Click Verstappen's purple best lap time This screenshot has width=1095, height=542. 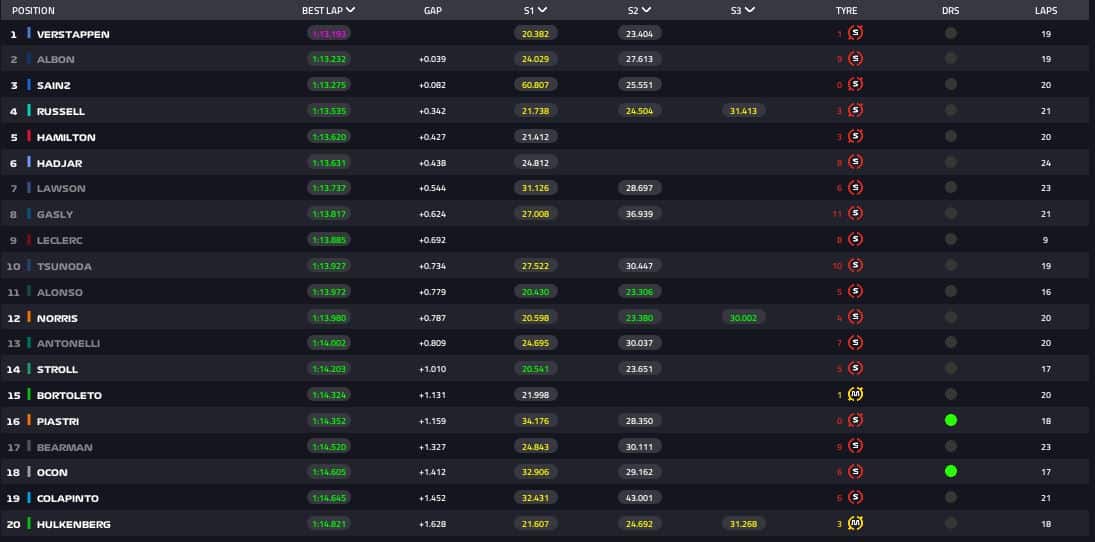coord(329,33)
